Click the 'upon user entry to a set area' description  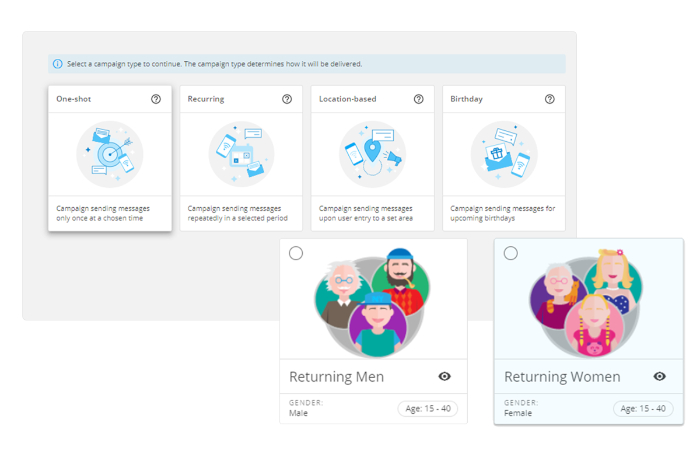pos(366,218)
